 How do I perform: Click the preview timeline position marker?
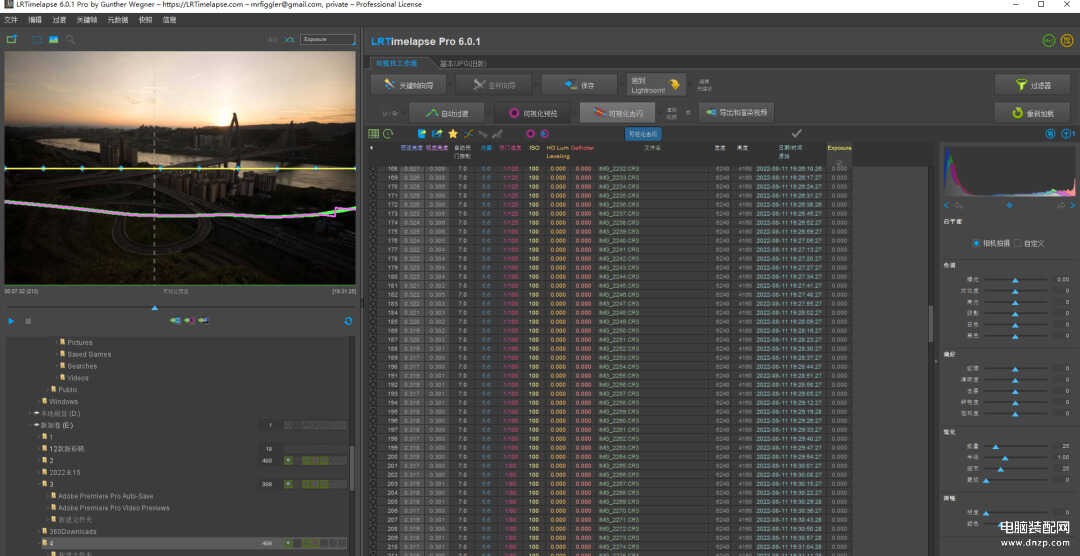154,308
